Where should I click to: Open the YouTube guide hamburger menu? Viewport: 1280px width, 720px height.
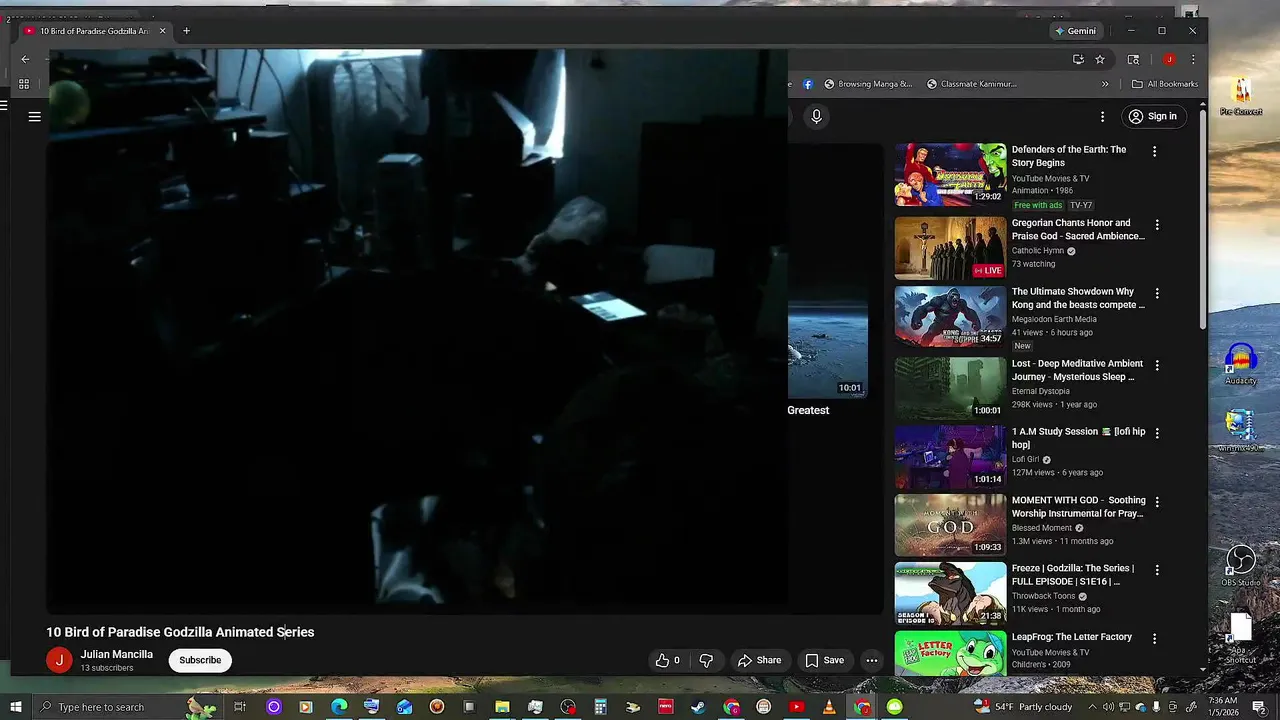[x=34, y=117]
